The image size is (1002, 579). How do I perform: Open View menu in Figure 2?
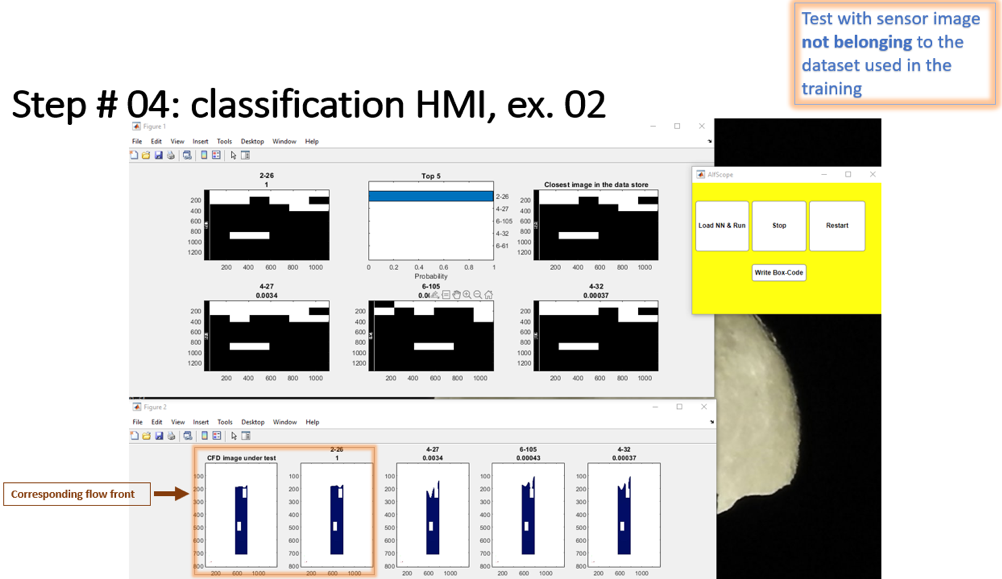coord(178,422)
